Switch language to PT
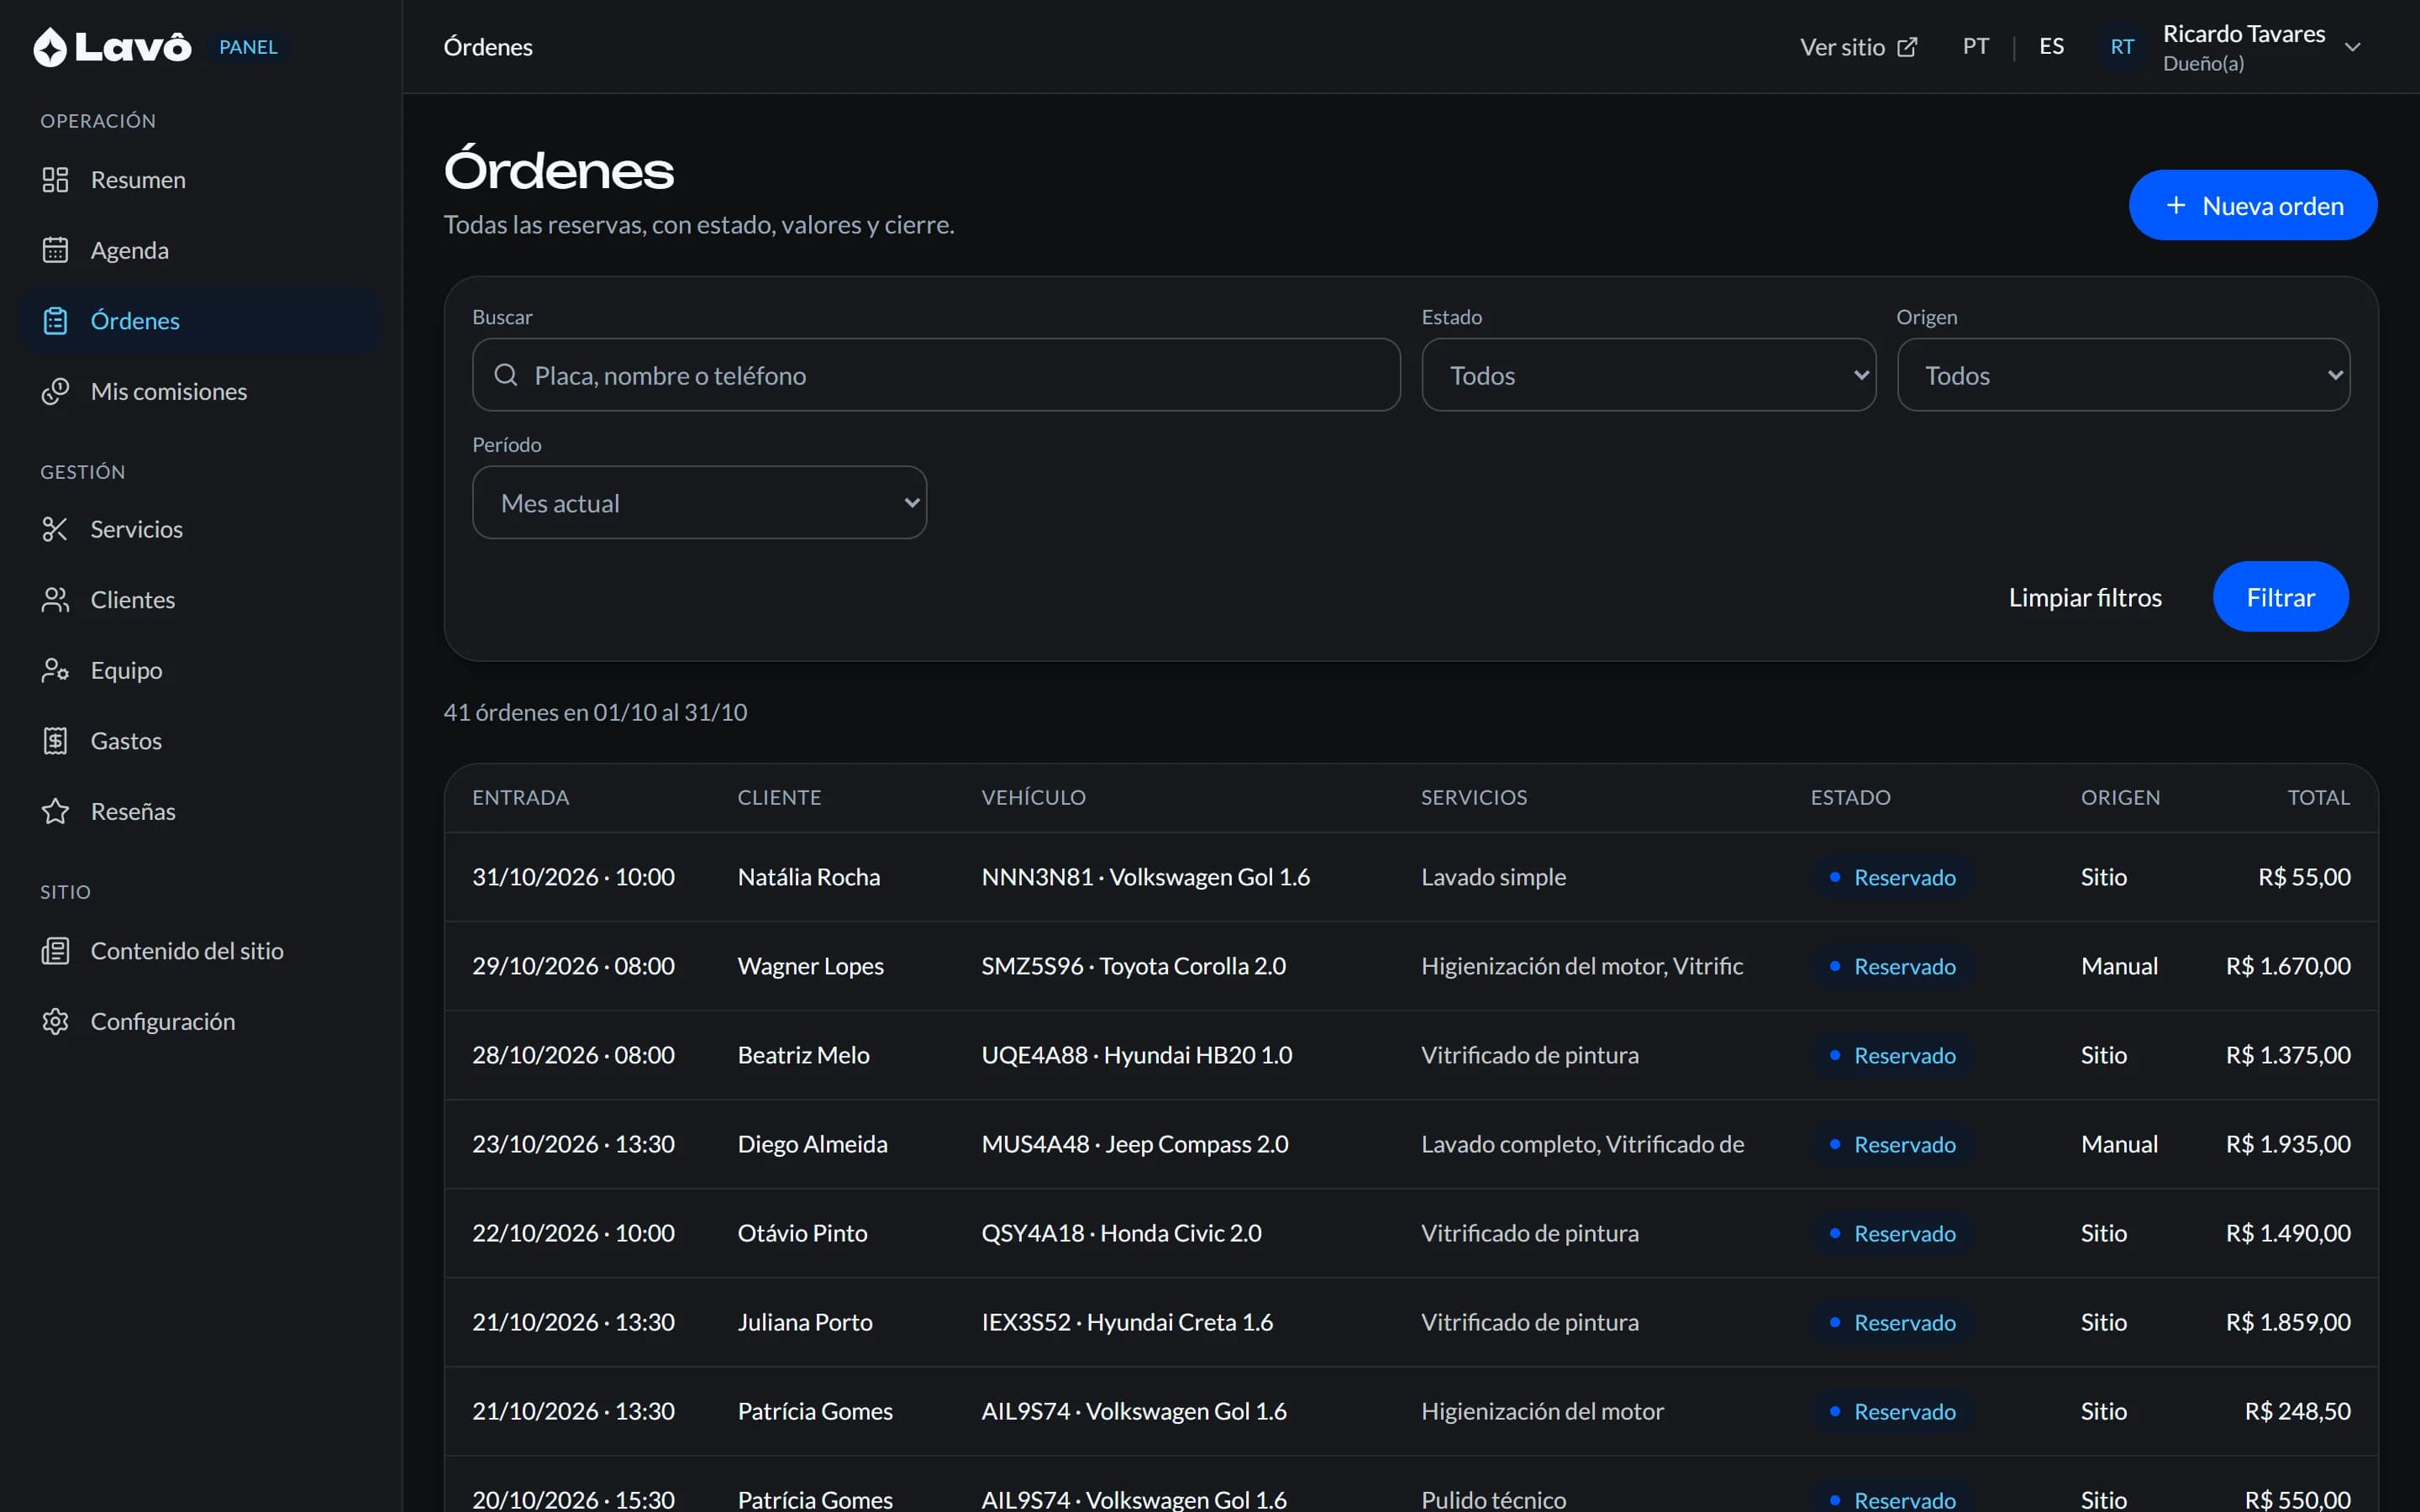This screenshot has height=1512, width=2420. 1975,46
